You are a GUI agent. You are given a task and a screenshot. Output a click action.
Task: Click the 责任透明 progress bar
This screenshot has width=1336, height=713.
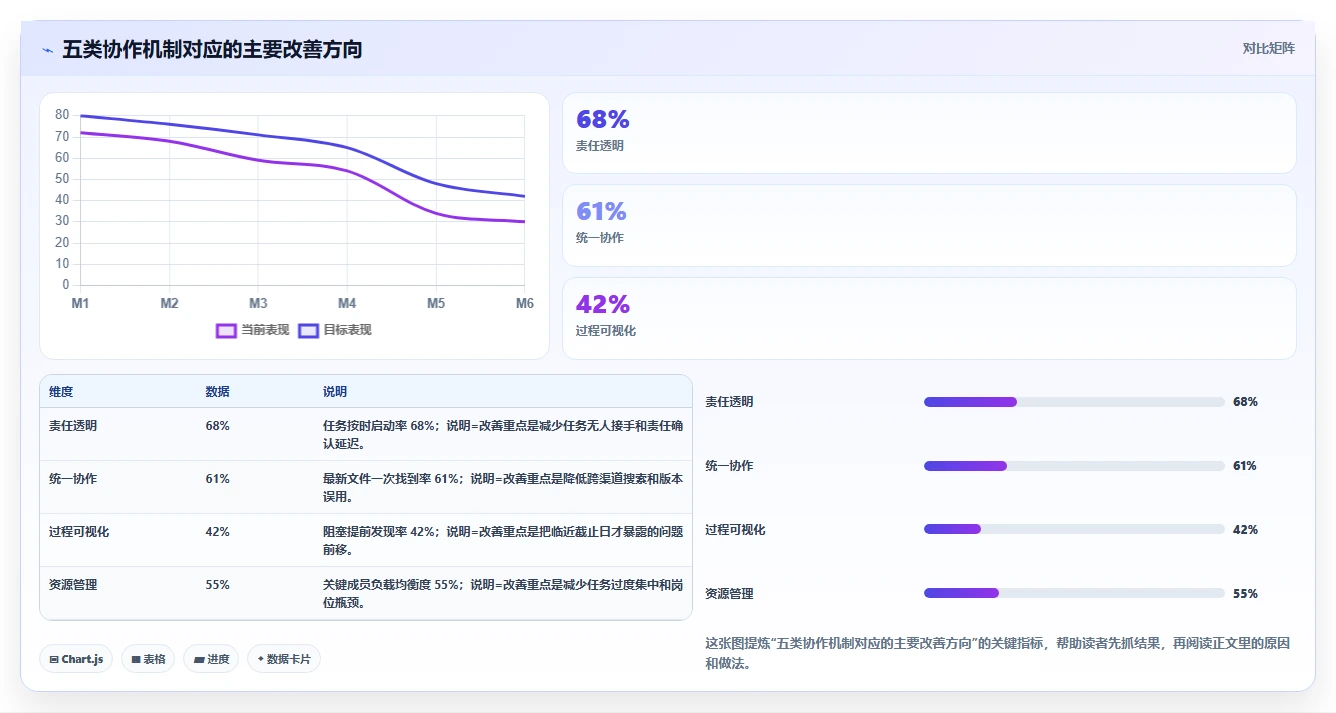pyautogui.click(x=1074, y=402)
